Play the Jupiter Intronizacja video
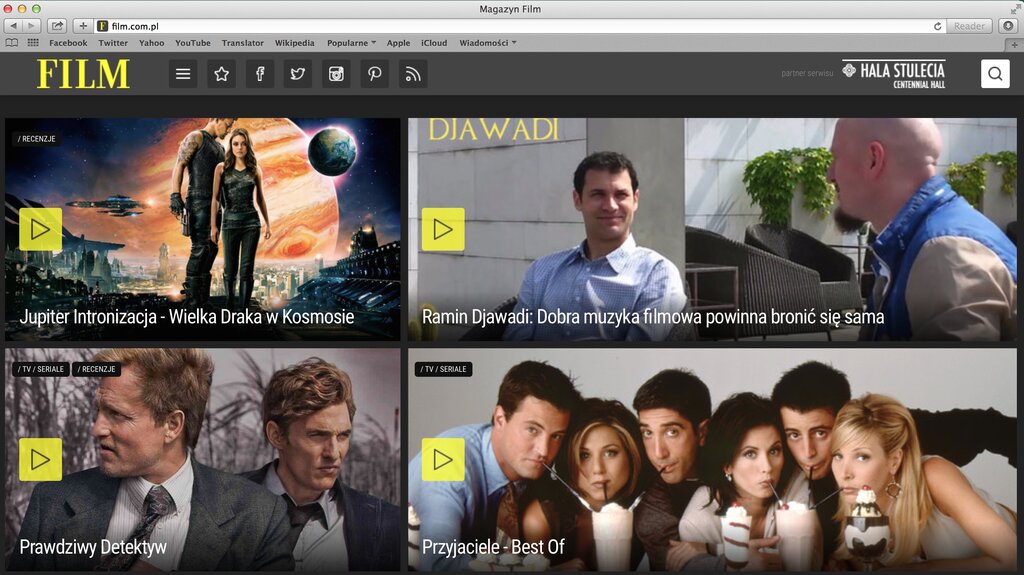 (x=40, y=229)
